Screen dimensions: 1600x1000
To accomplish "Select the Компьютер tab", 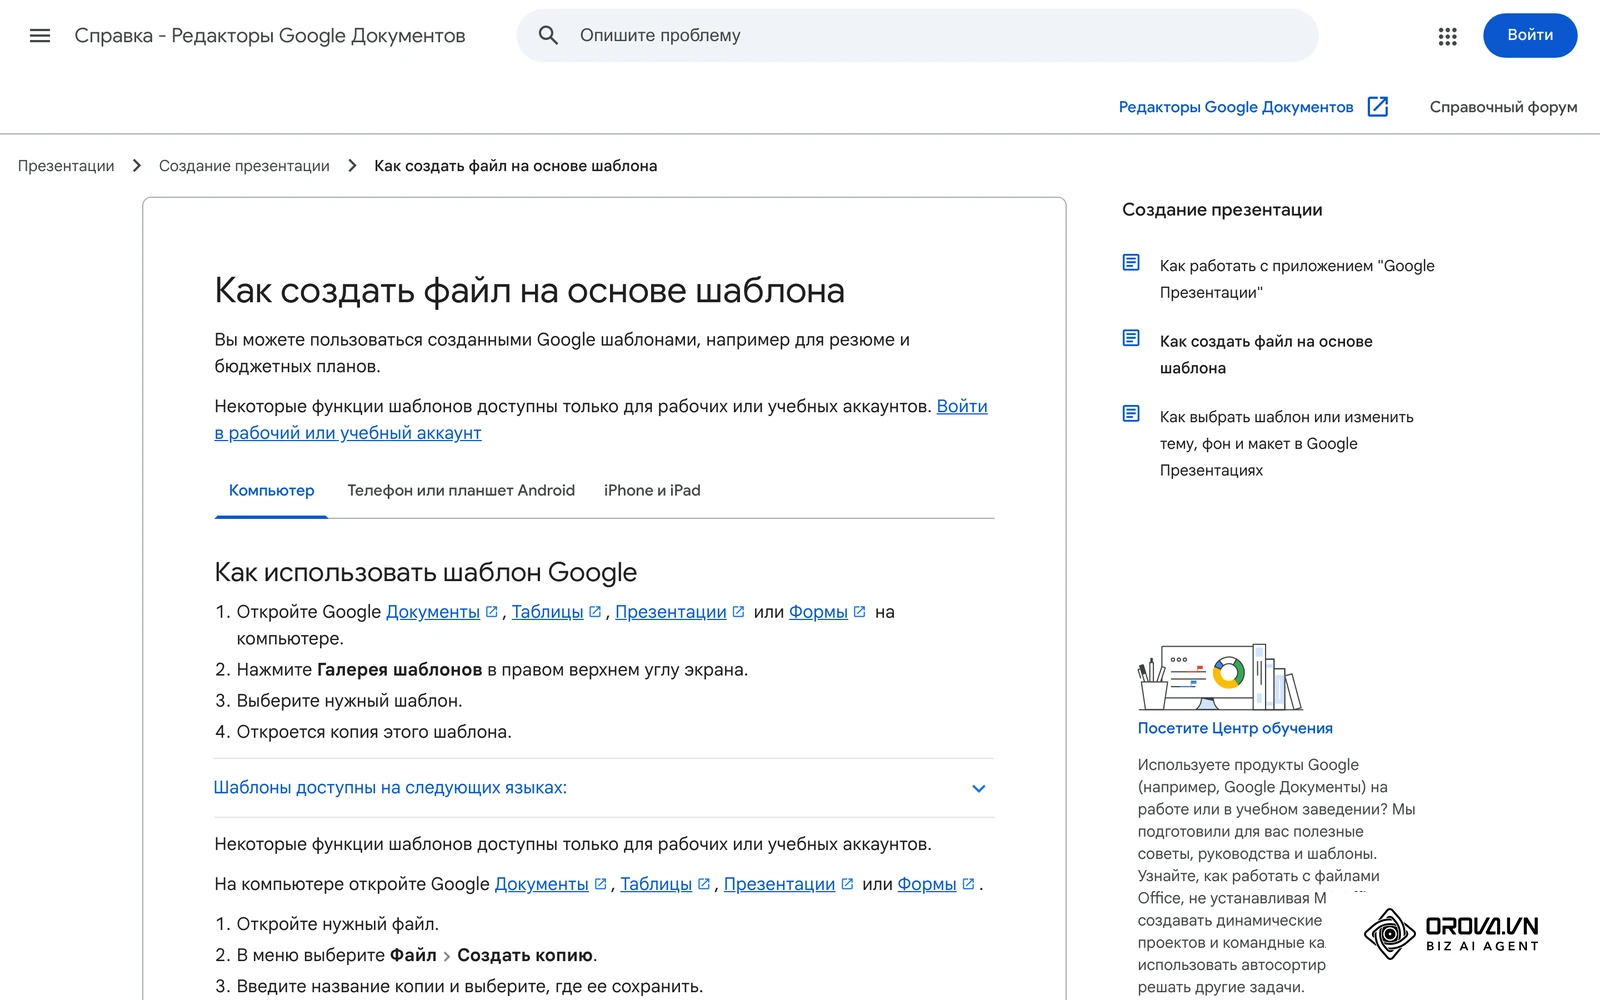I will [x=271, y=491].
